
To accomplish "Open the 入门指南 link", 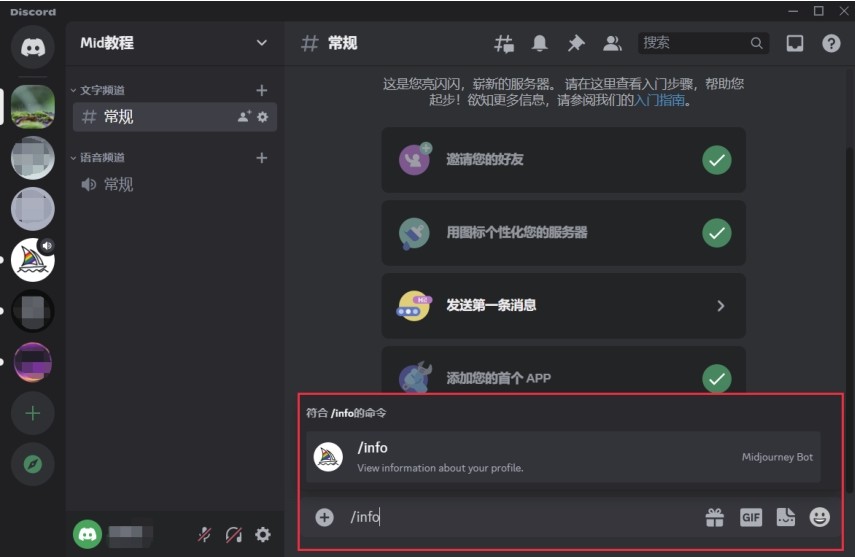I will (659, 100).
